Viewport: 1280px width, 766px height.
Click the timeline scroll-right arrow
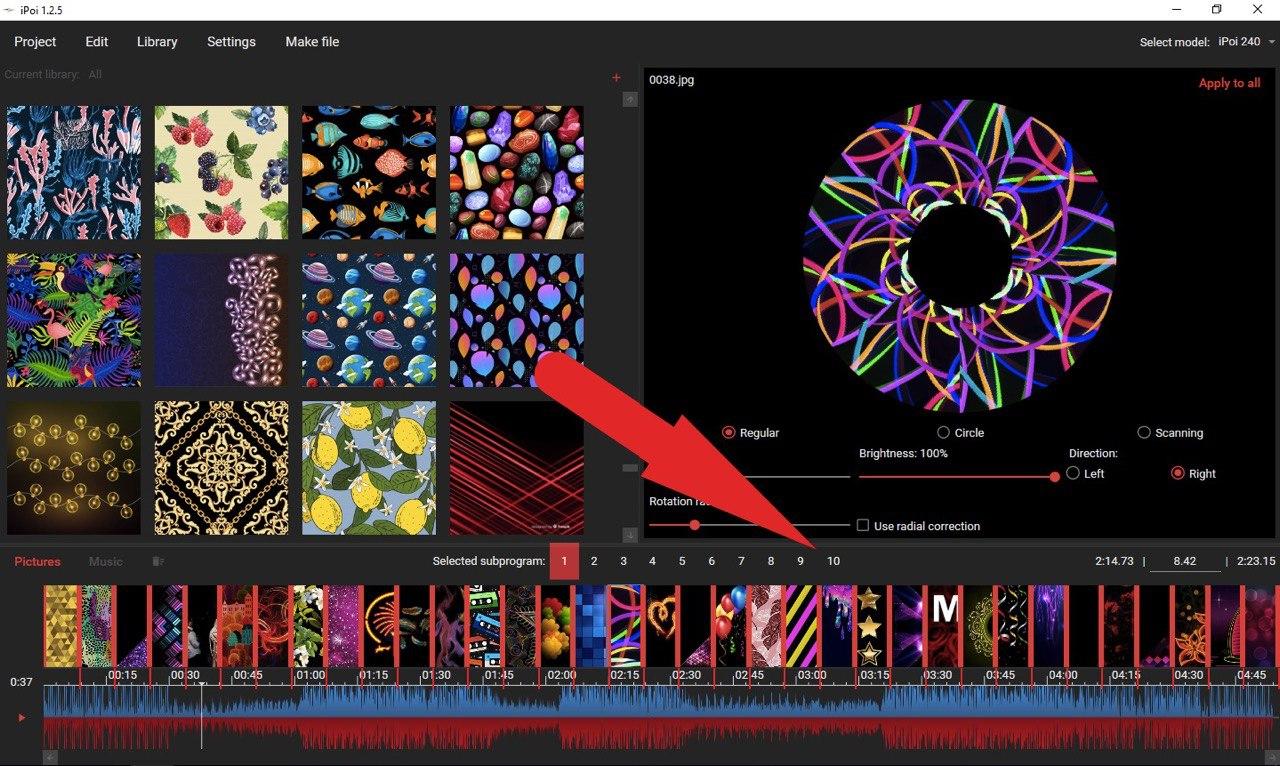coord(1272,758)
